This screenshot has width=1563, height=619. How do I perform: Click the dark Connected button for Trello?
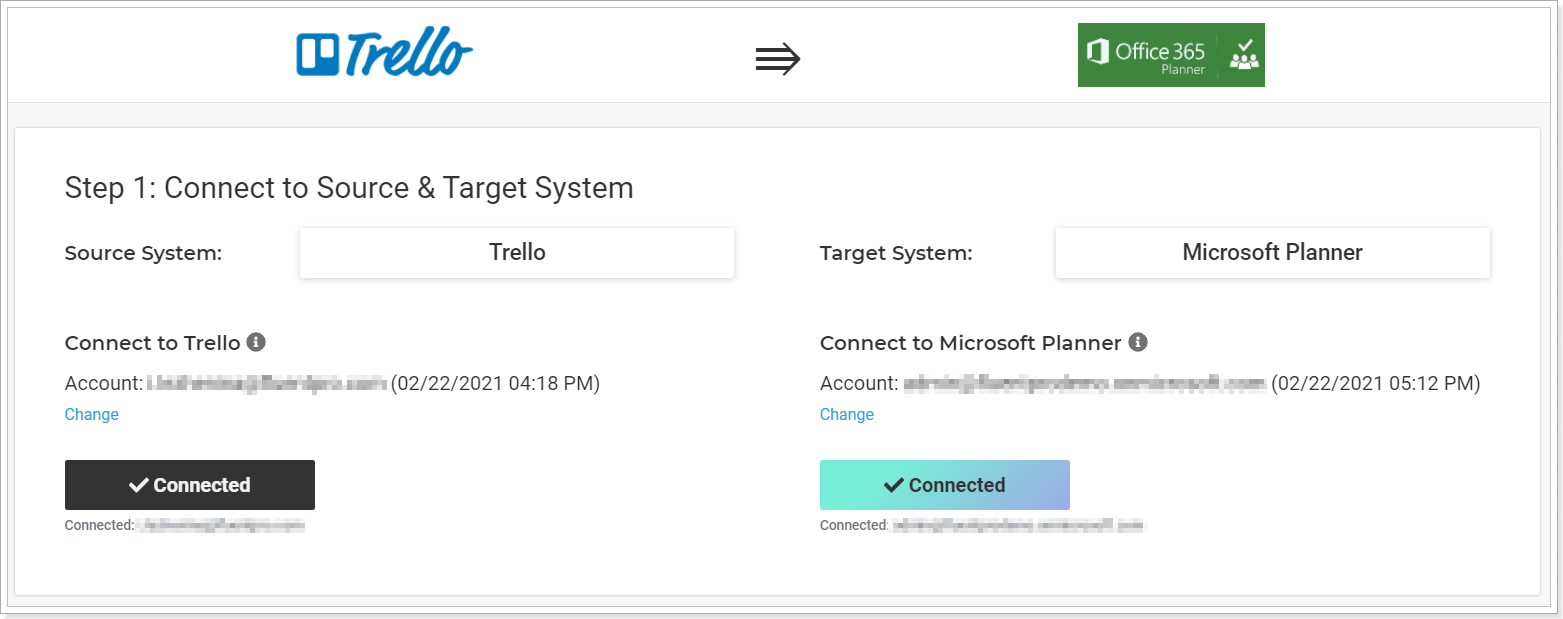click(x=190, y=485)
